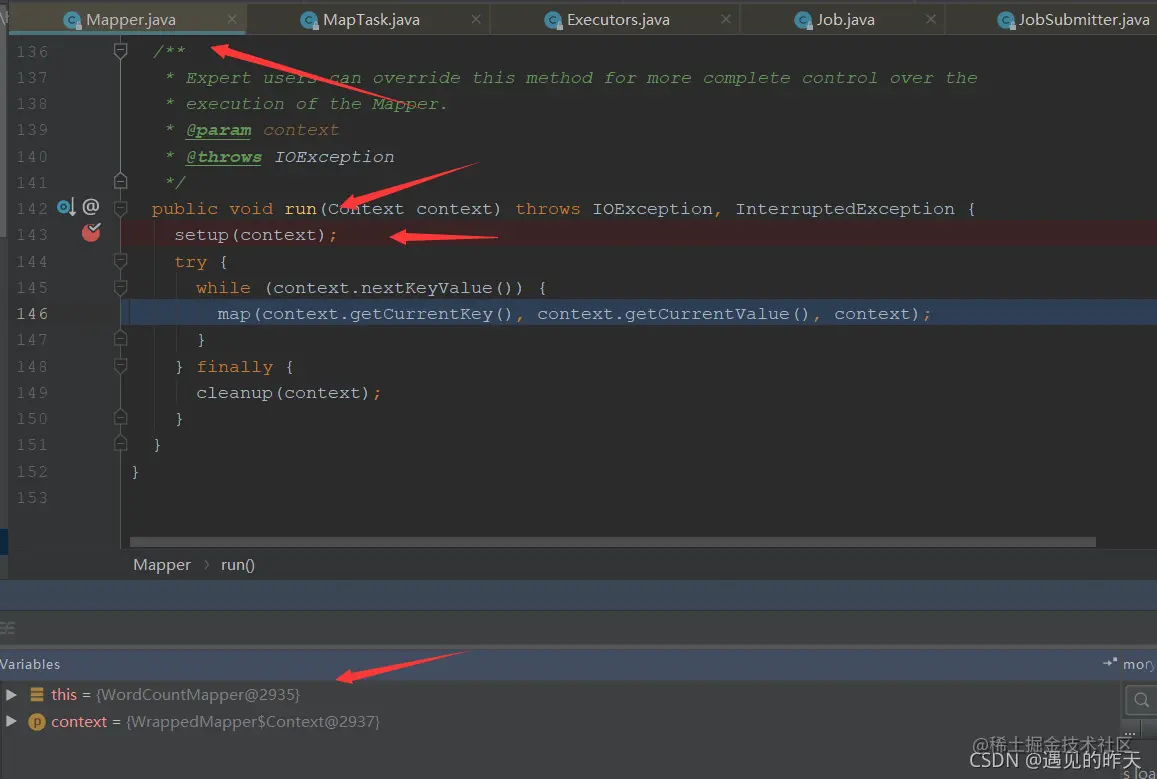Click the @throws tag in the Javadoc

pos(224,156)
